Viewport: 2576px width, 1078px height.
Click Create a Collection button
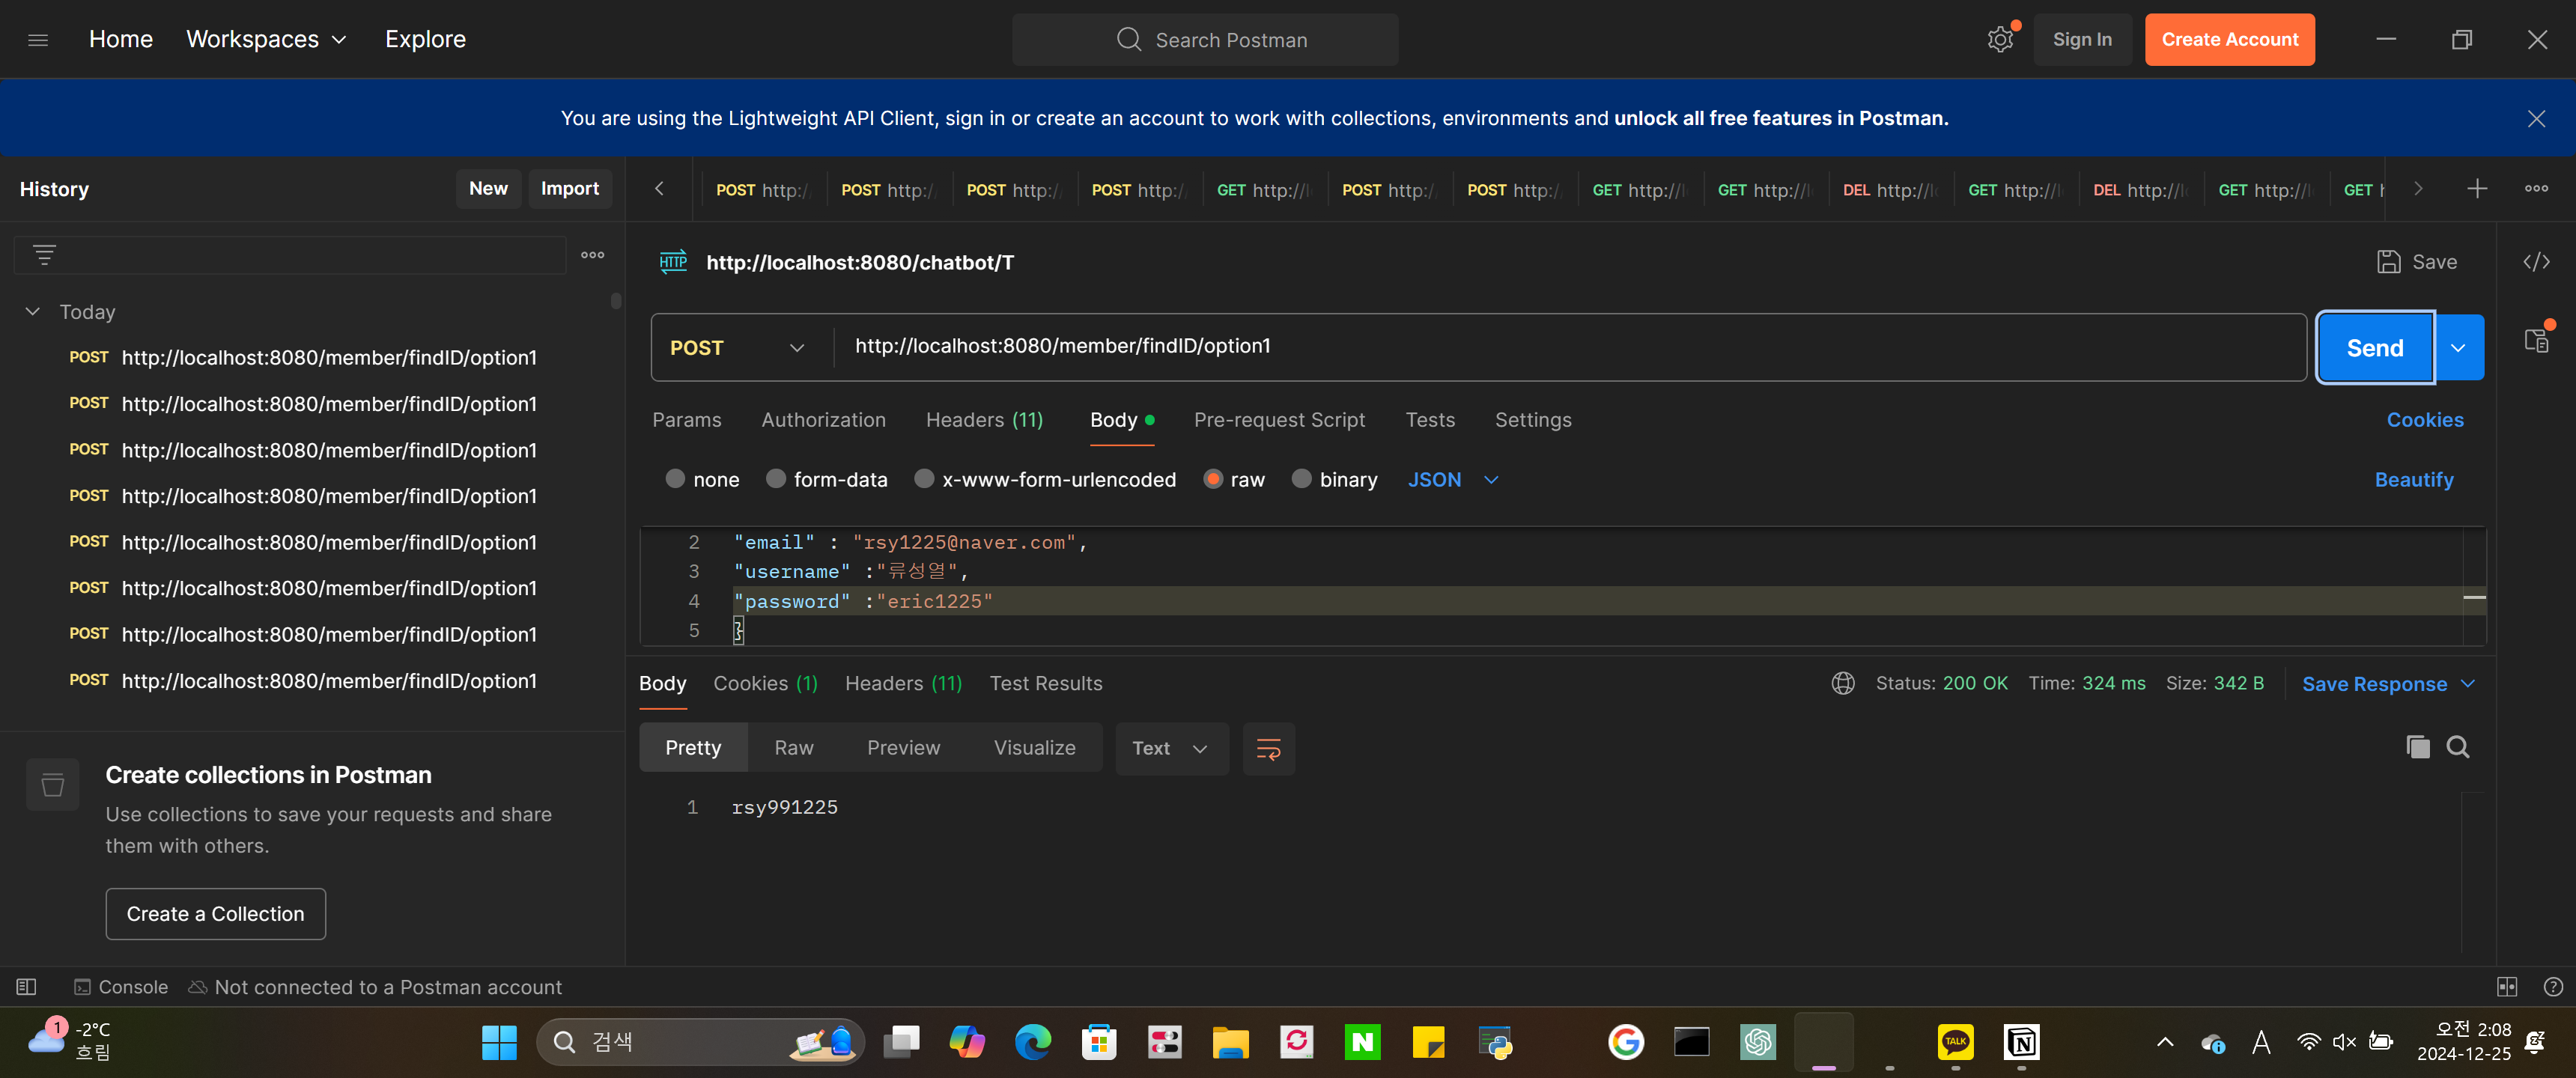(215, 915)
